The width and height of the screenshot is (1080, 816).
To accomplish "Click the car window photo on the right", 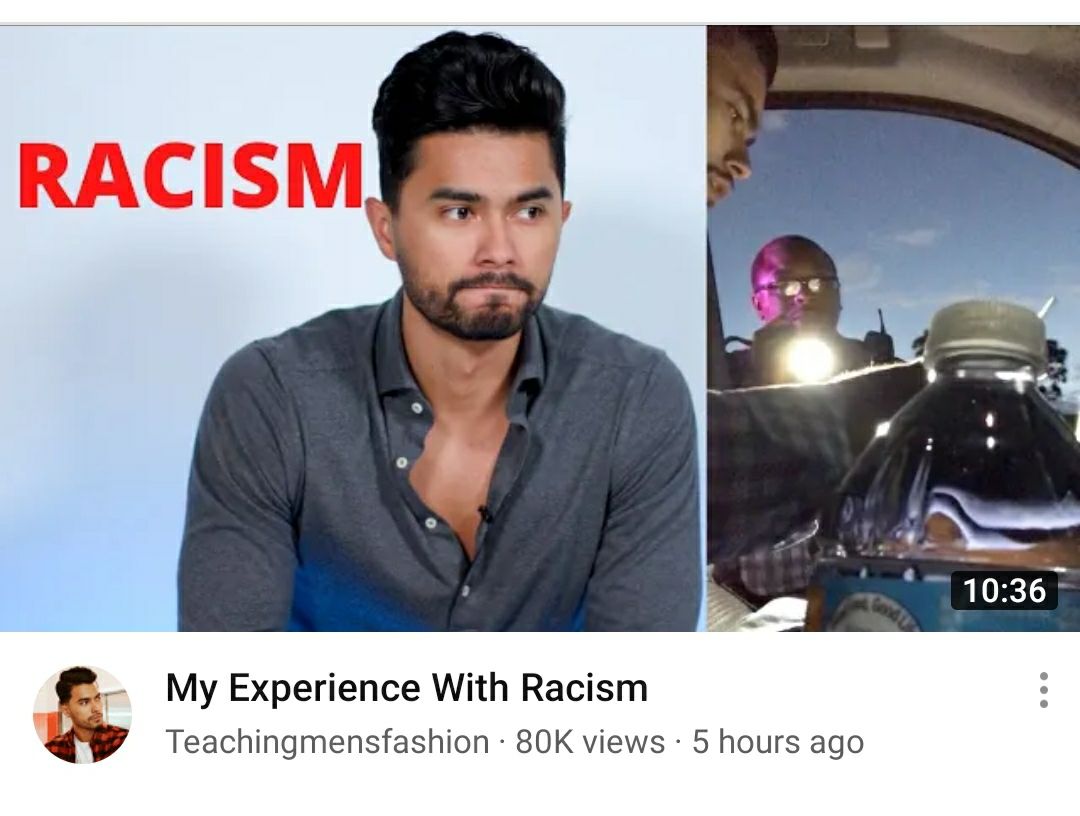I will click(893, 328).
